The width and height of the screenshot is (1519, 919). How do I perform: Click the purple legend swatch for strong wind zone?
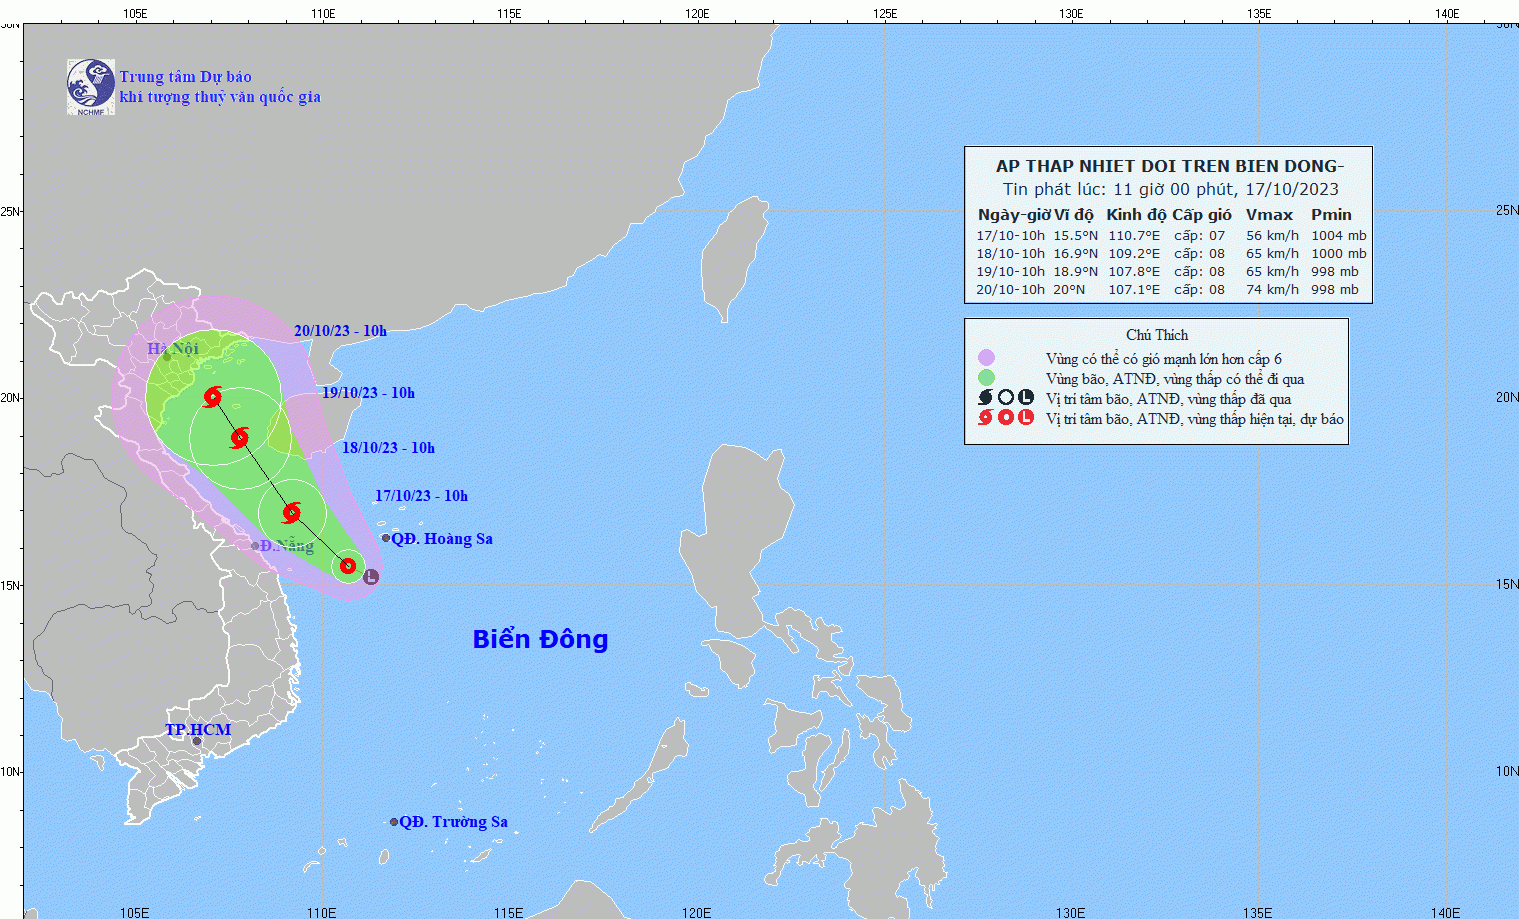(986, 357)
